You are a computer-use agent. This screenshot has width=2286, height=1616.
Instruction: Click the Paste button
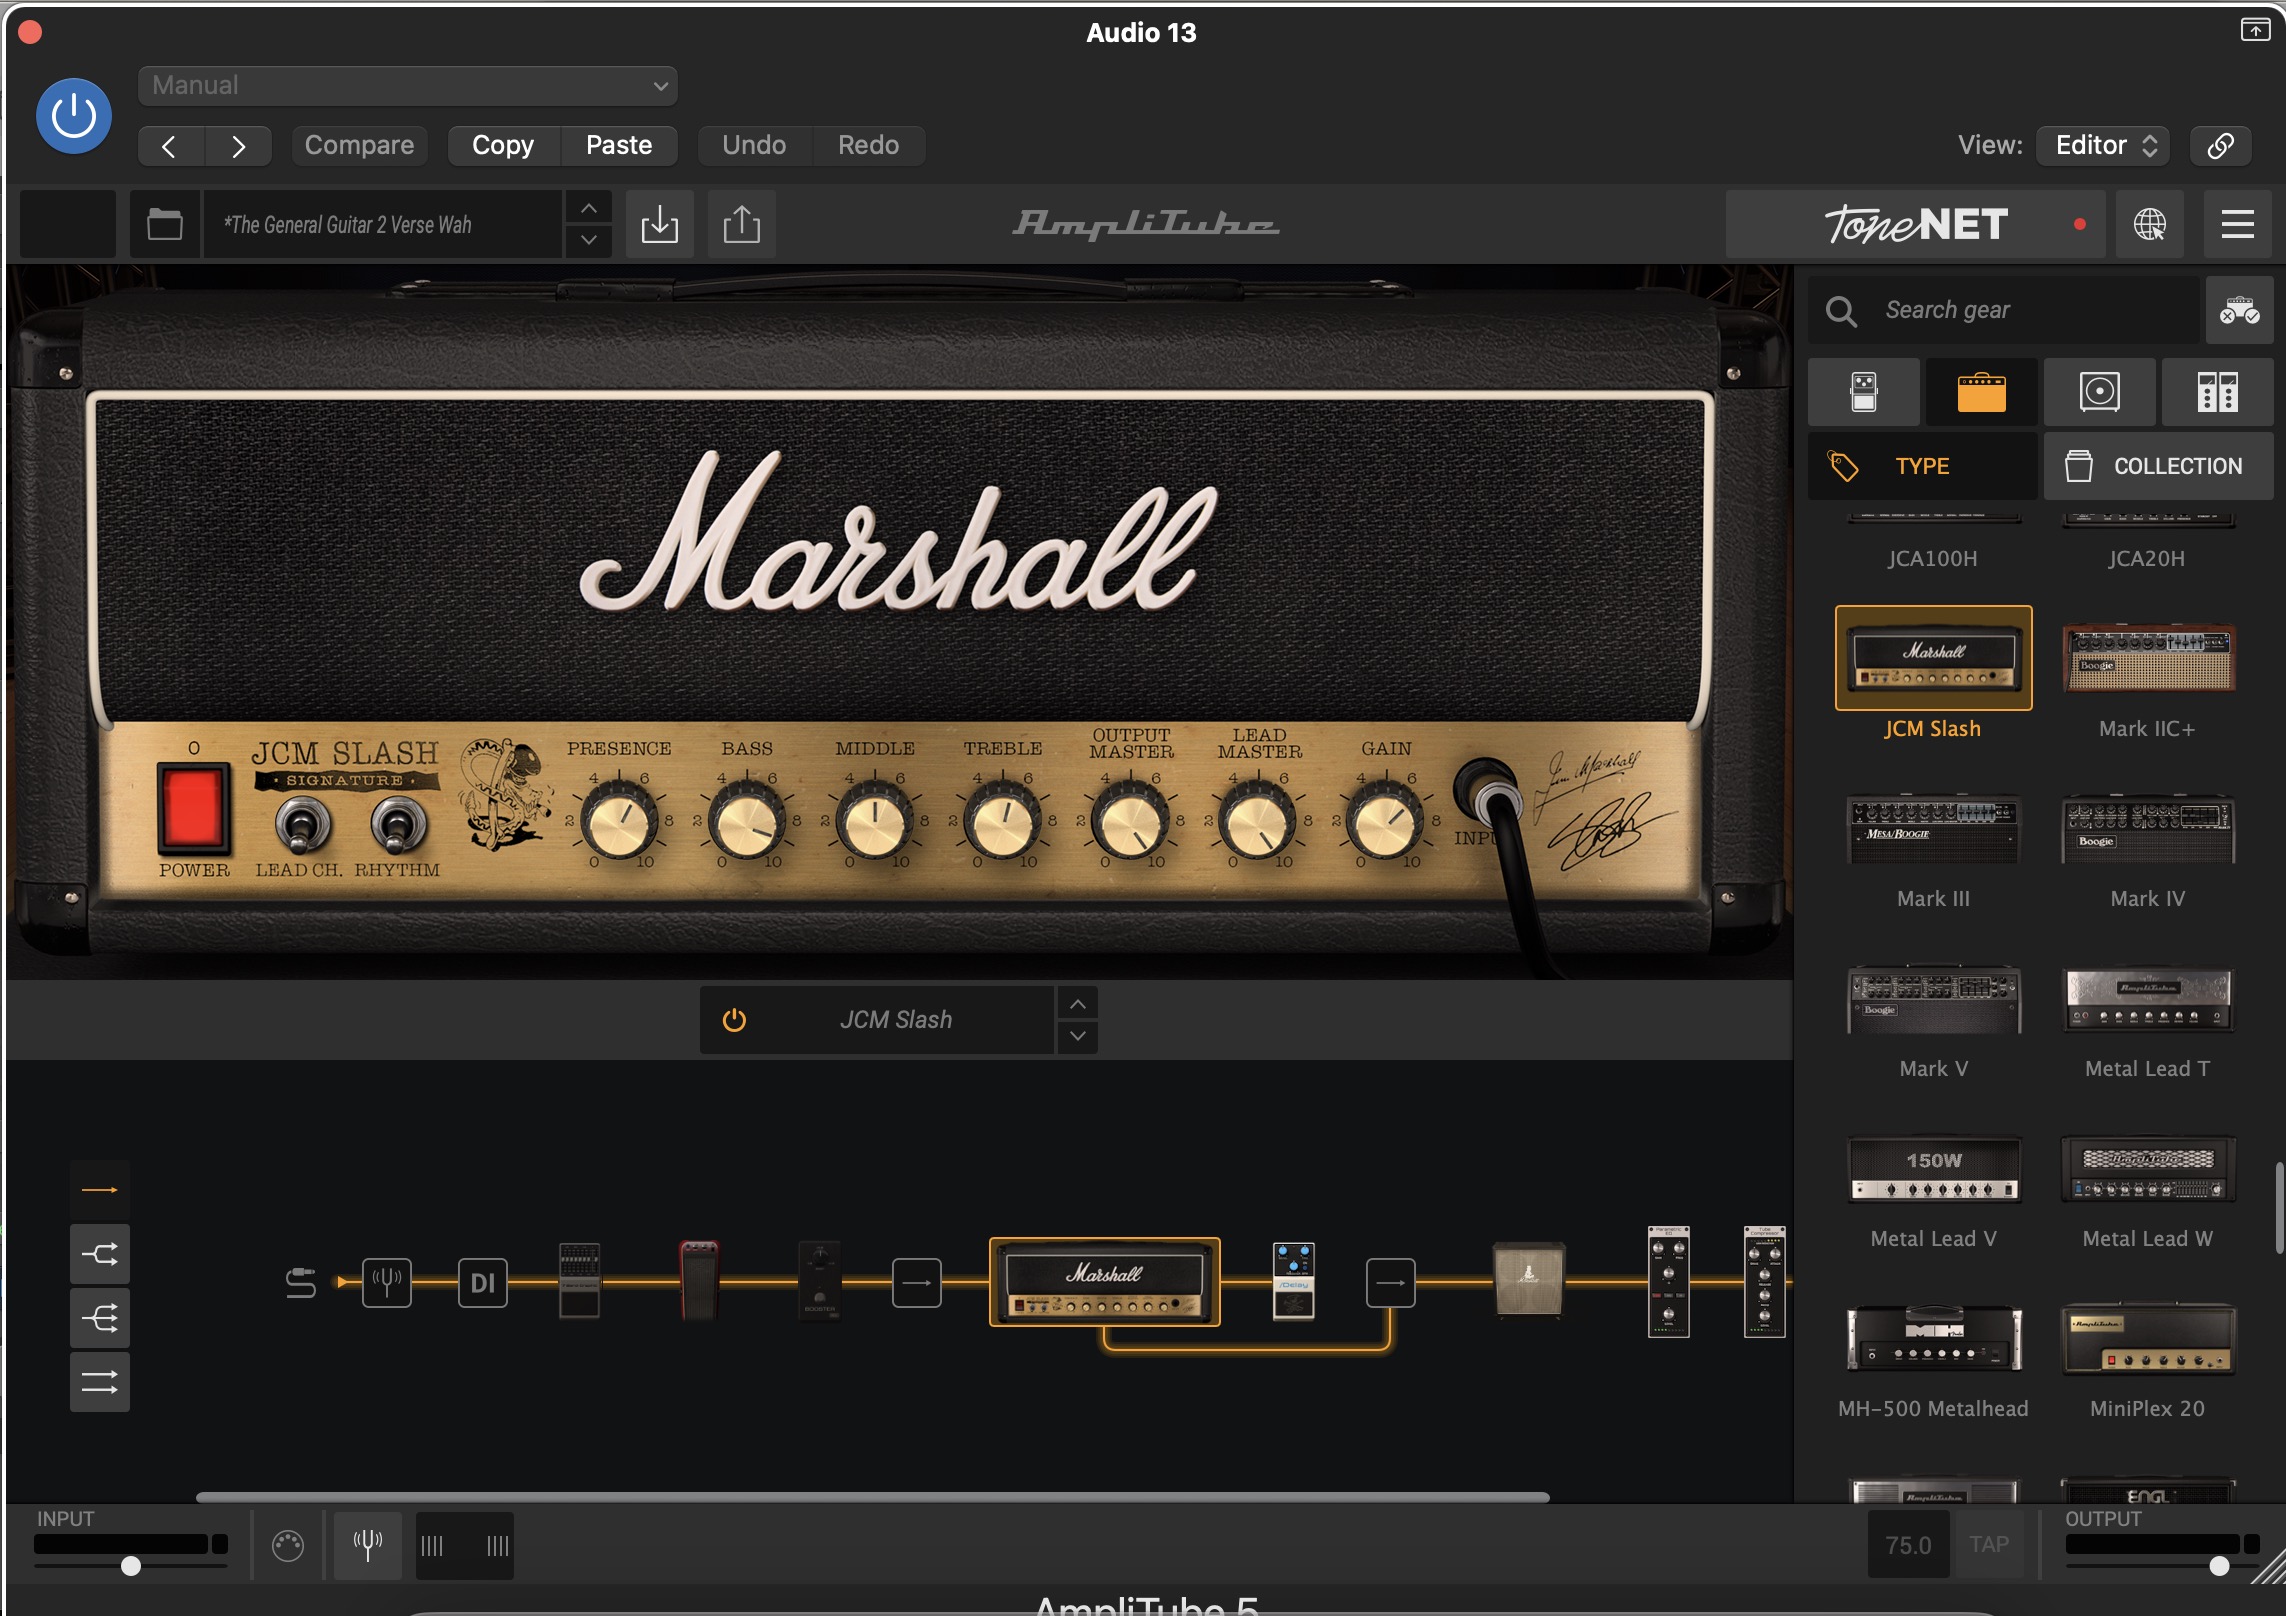pos(619,146)
